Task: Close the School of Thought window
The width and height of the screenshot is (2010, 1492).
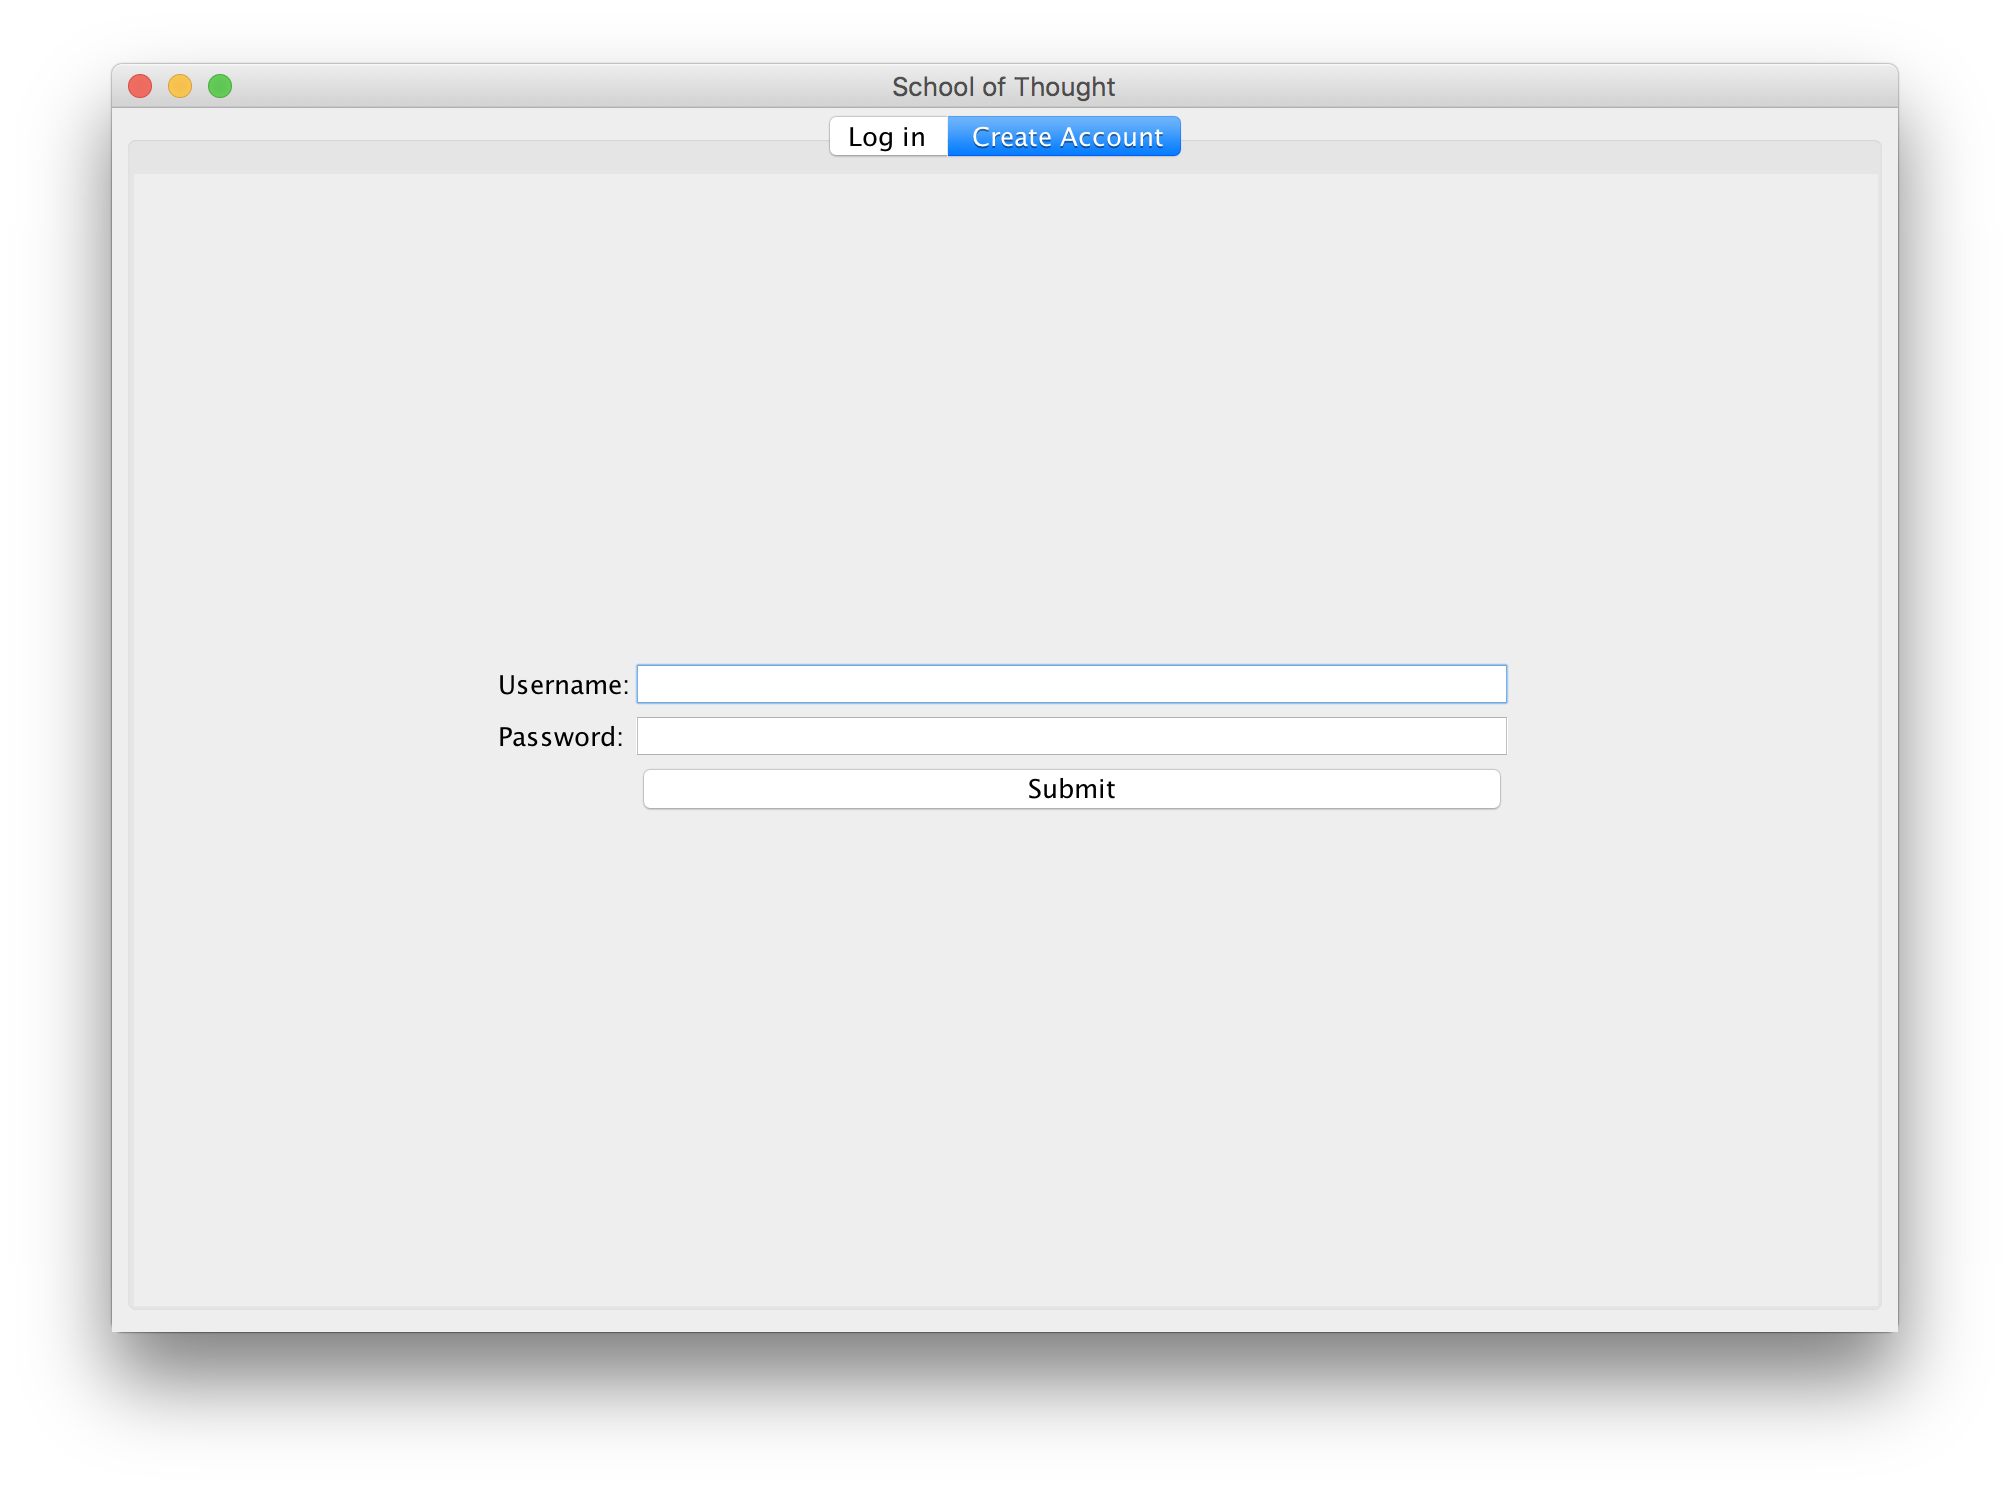Action: tap(140, 87)
